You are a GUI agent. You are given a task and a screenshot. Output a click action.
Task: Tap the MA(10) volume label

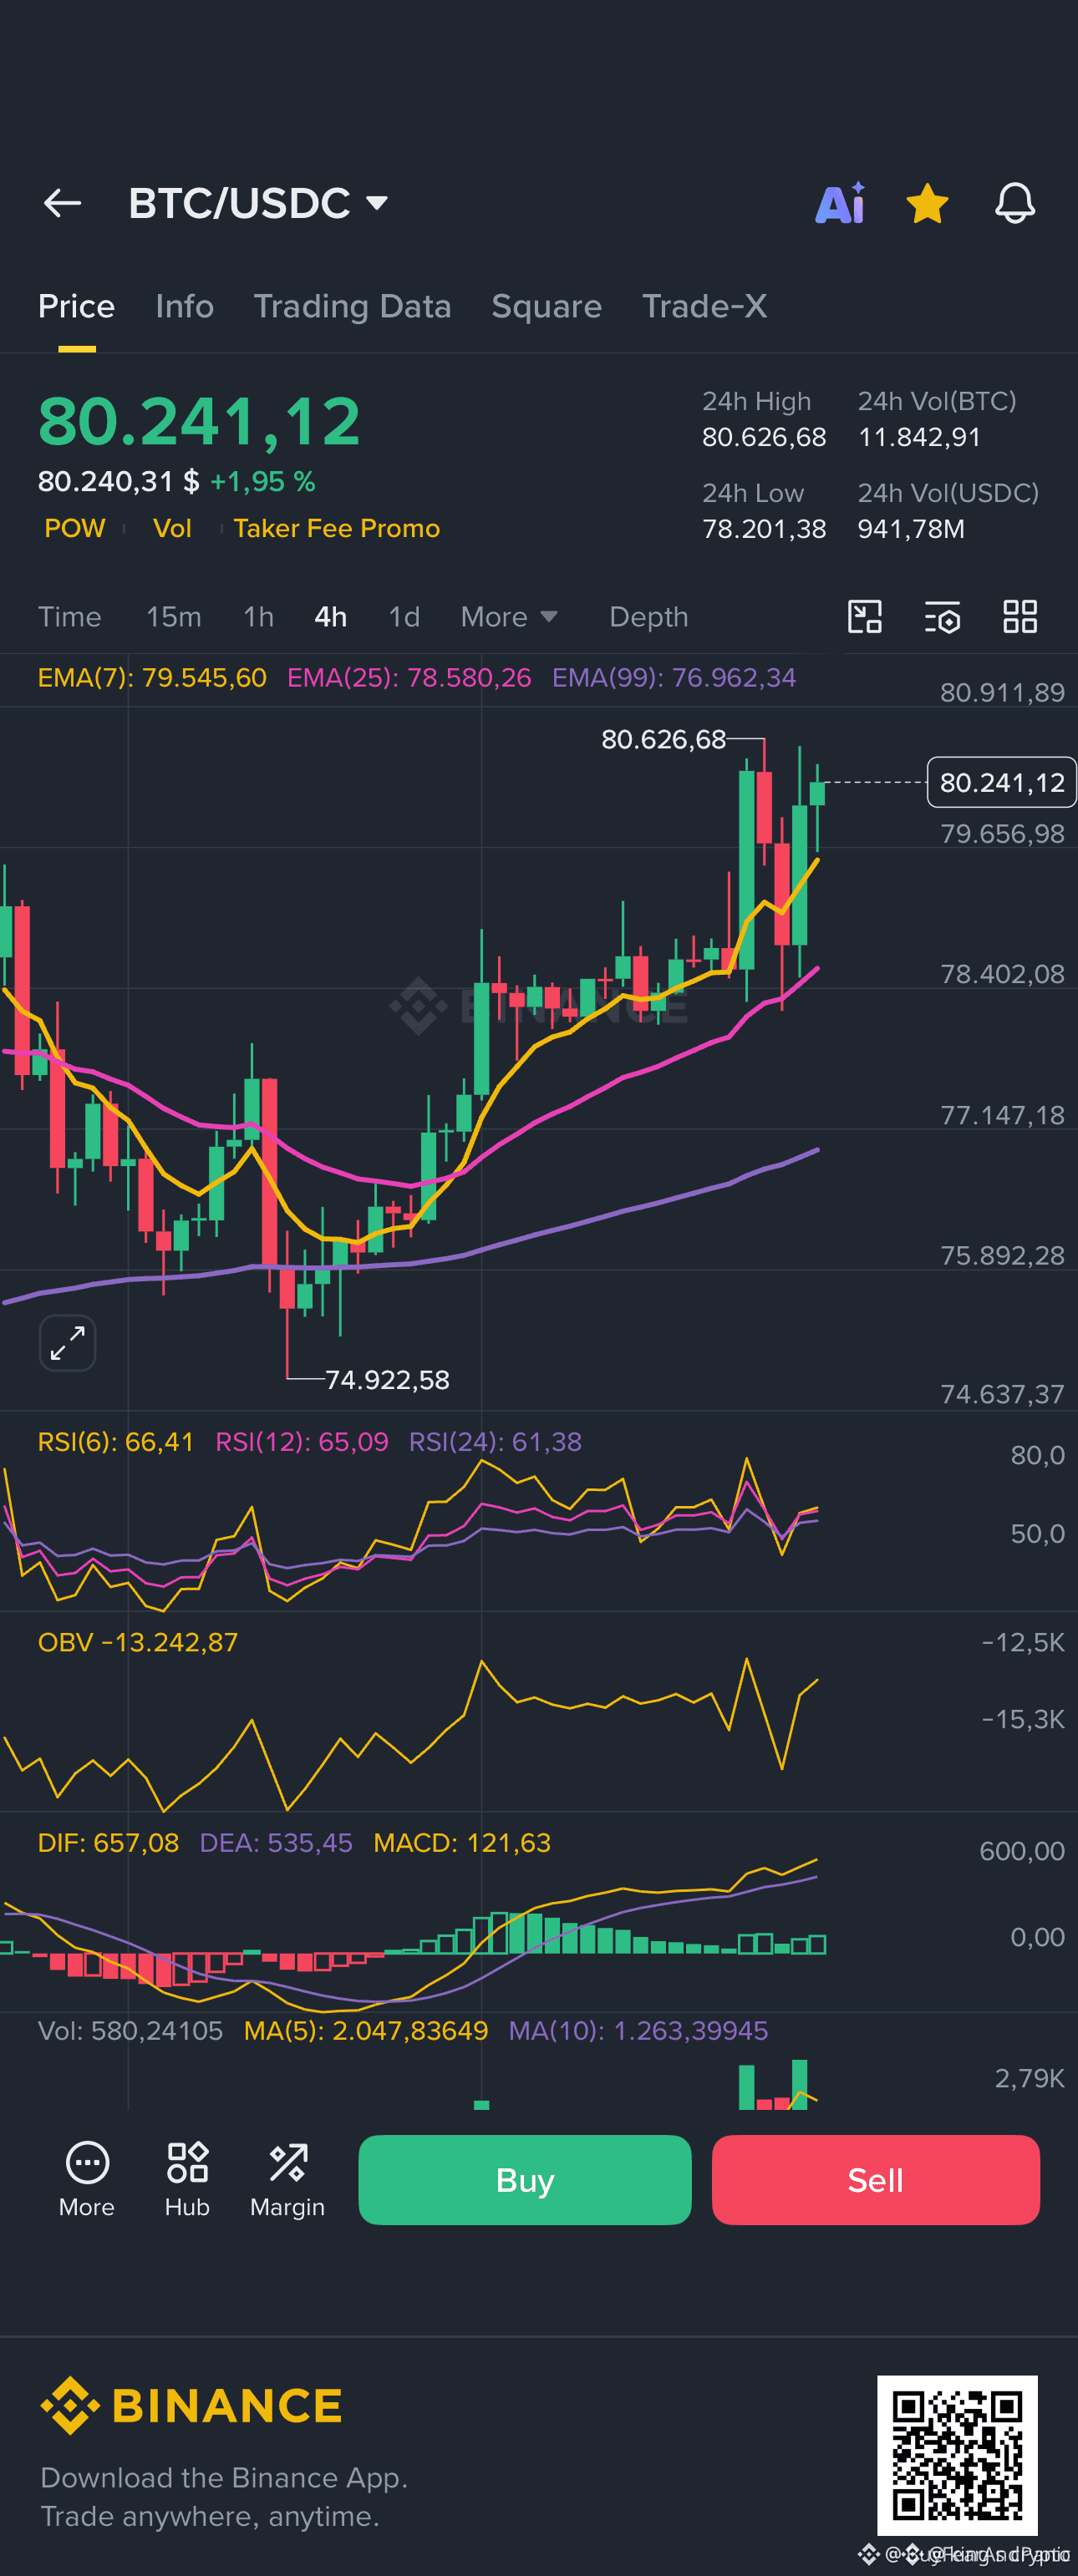(x=638, y=2030)
